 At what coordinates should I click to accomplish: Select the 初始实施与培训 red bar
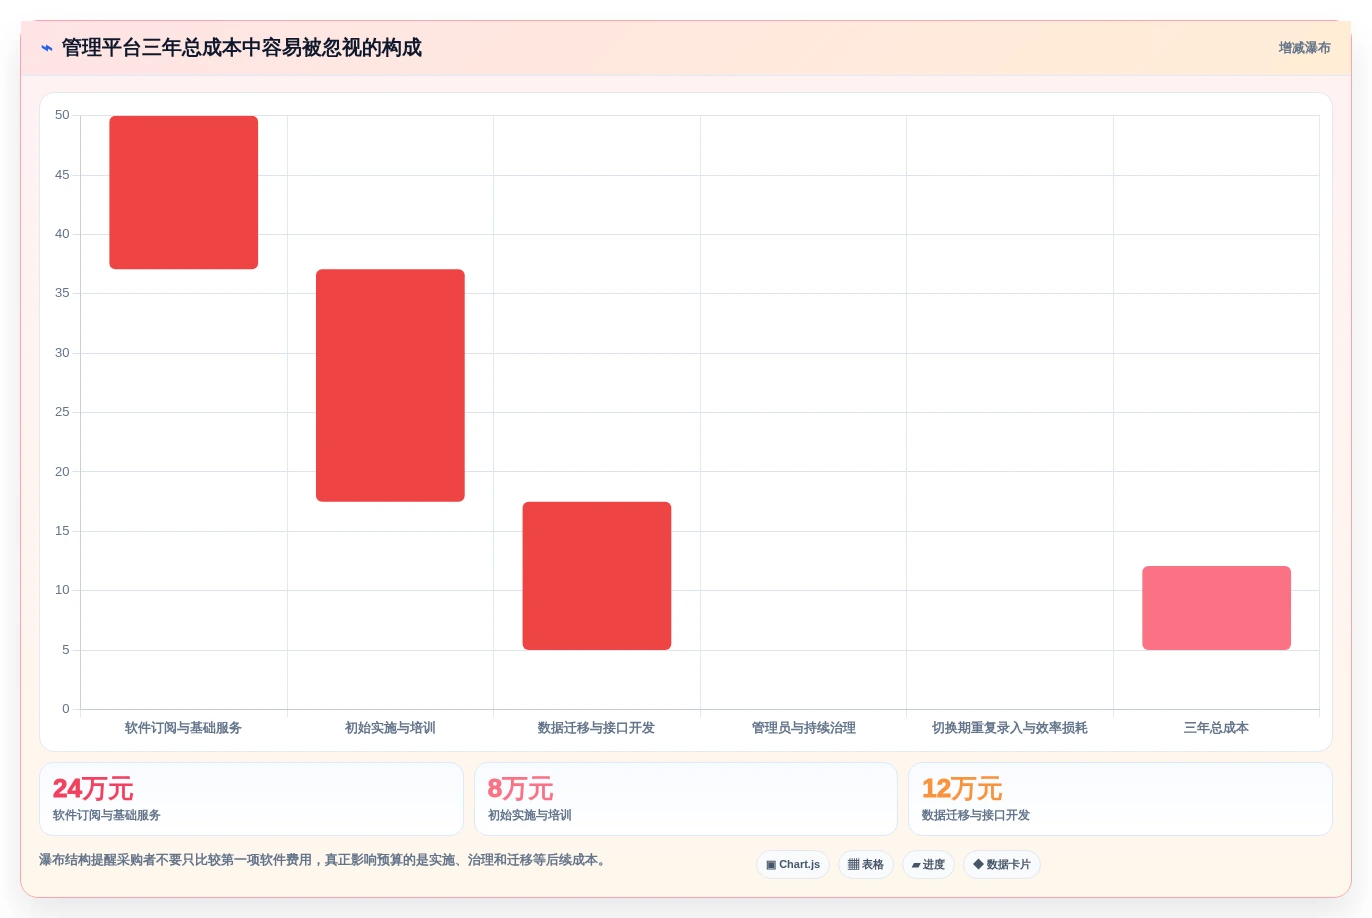pos(390,385)
